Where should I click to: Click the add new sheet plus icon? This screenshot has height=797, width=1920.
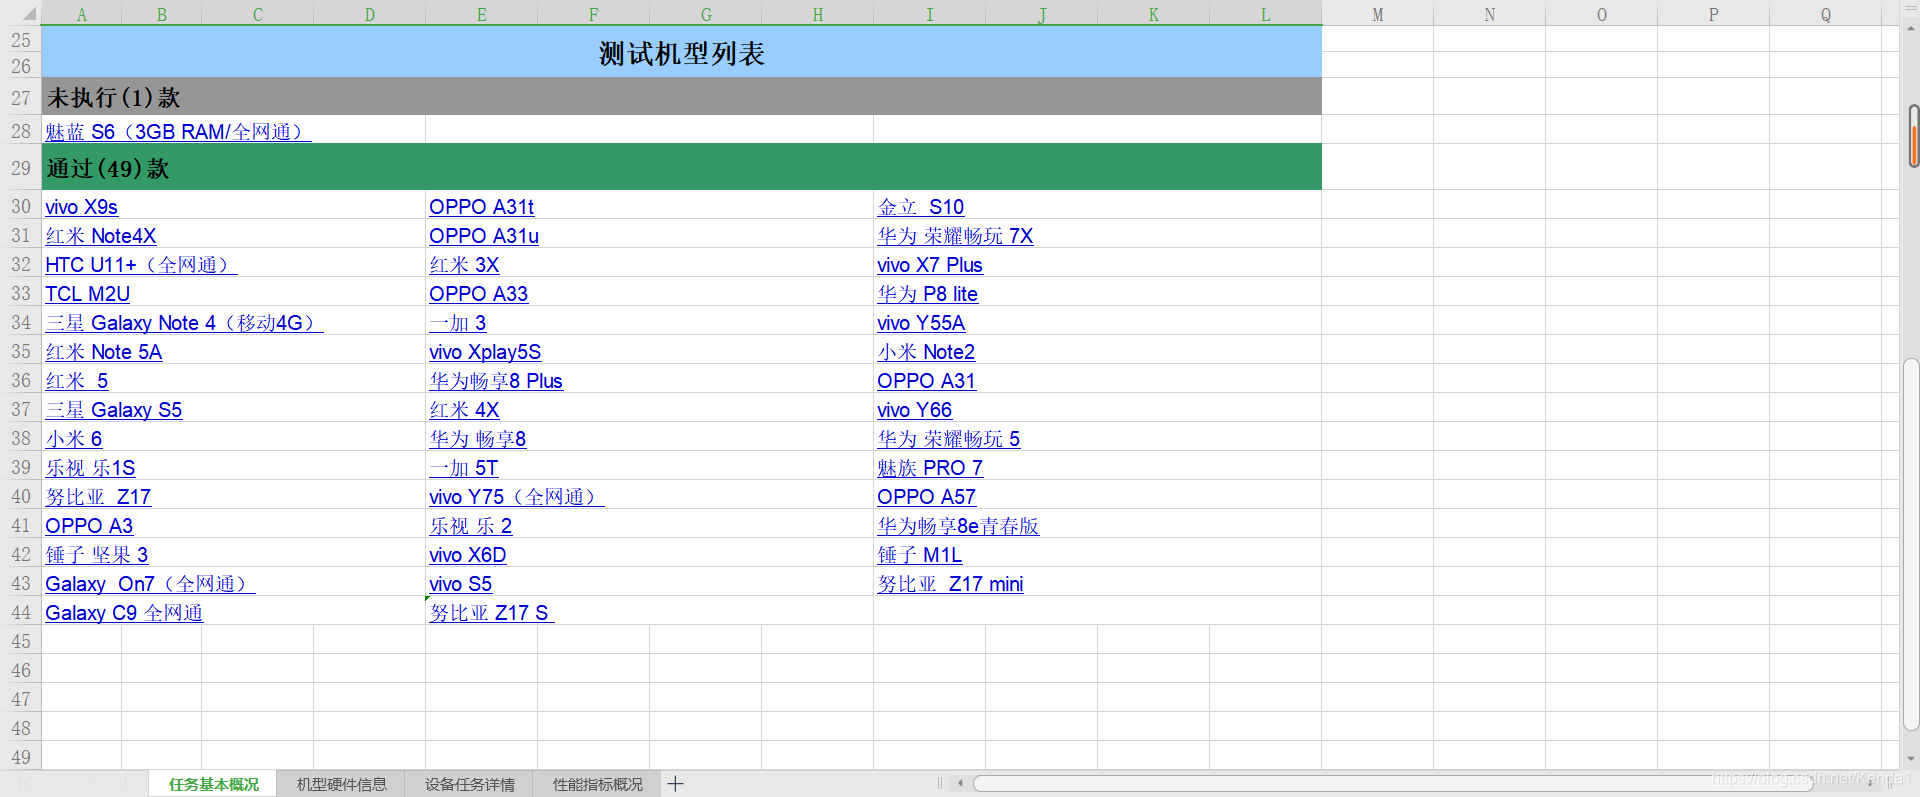click(x=676, y=784)
